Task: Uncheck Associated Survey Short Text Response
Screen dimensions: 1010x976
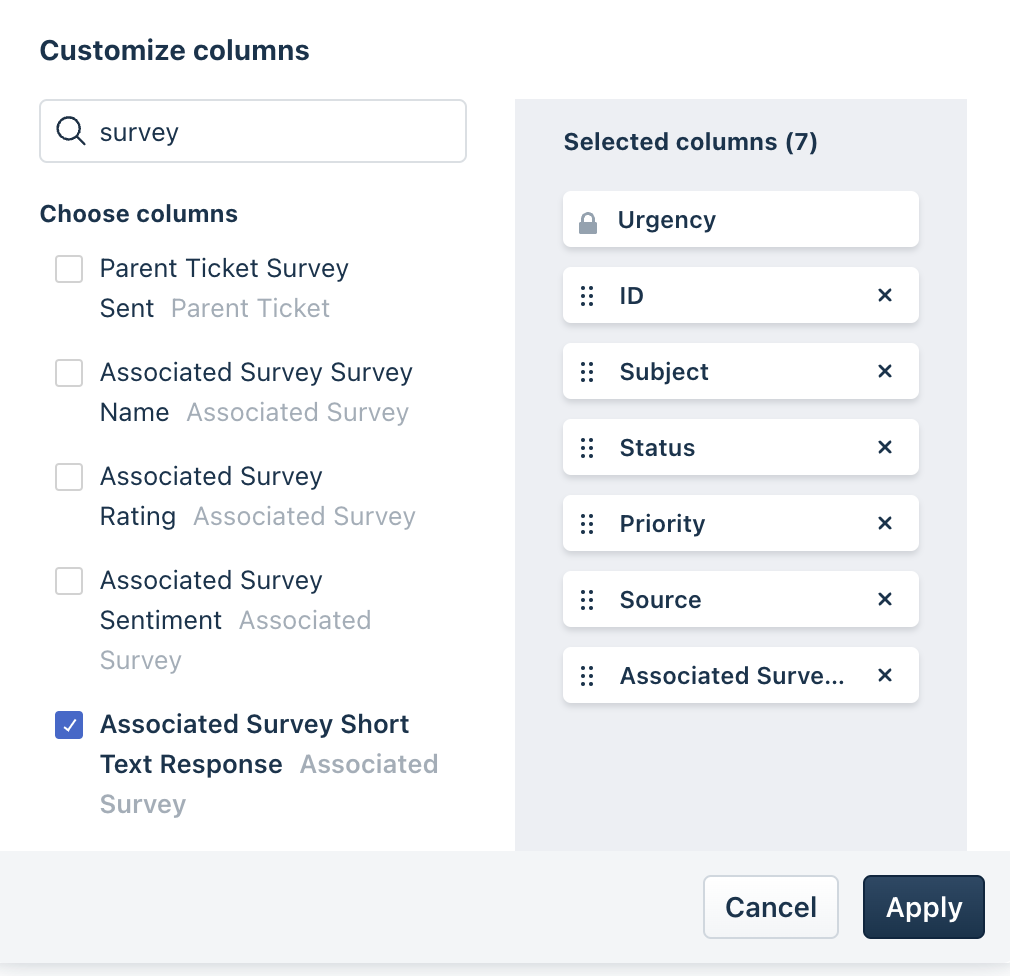Action: coord(69,725)
